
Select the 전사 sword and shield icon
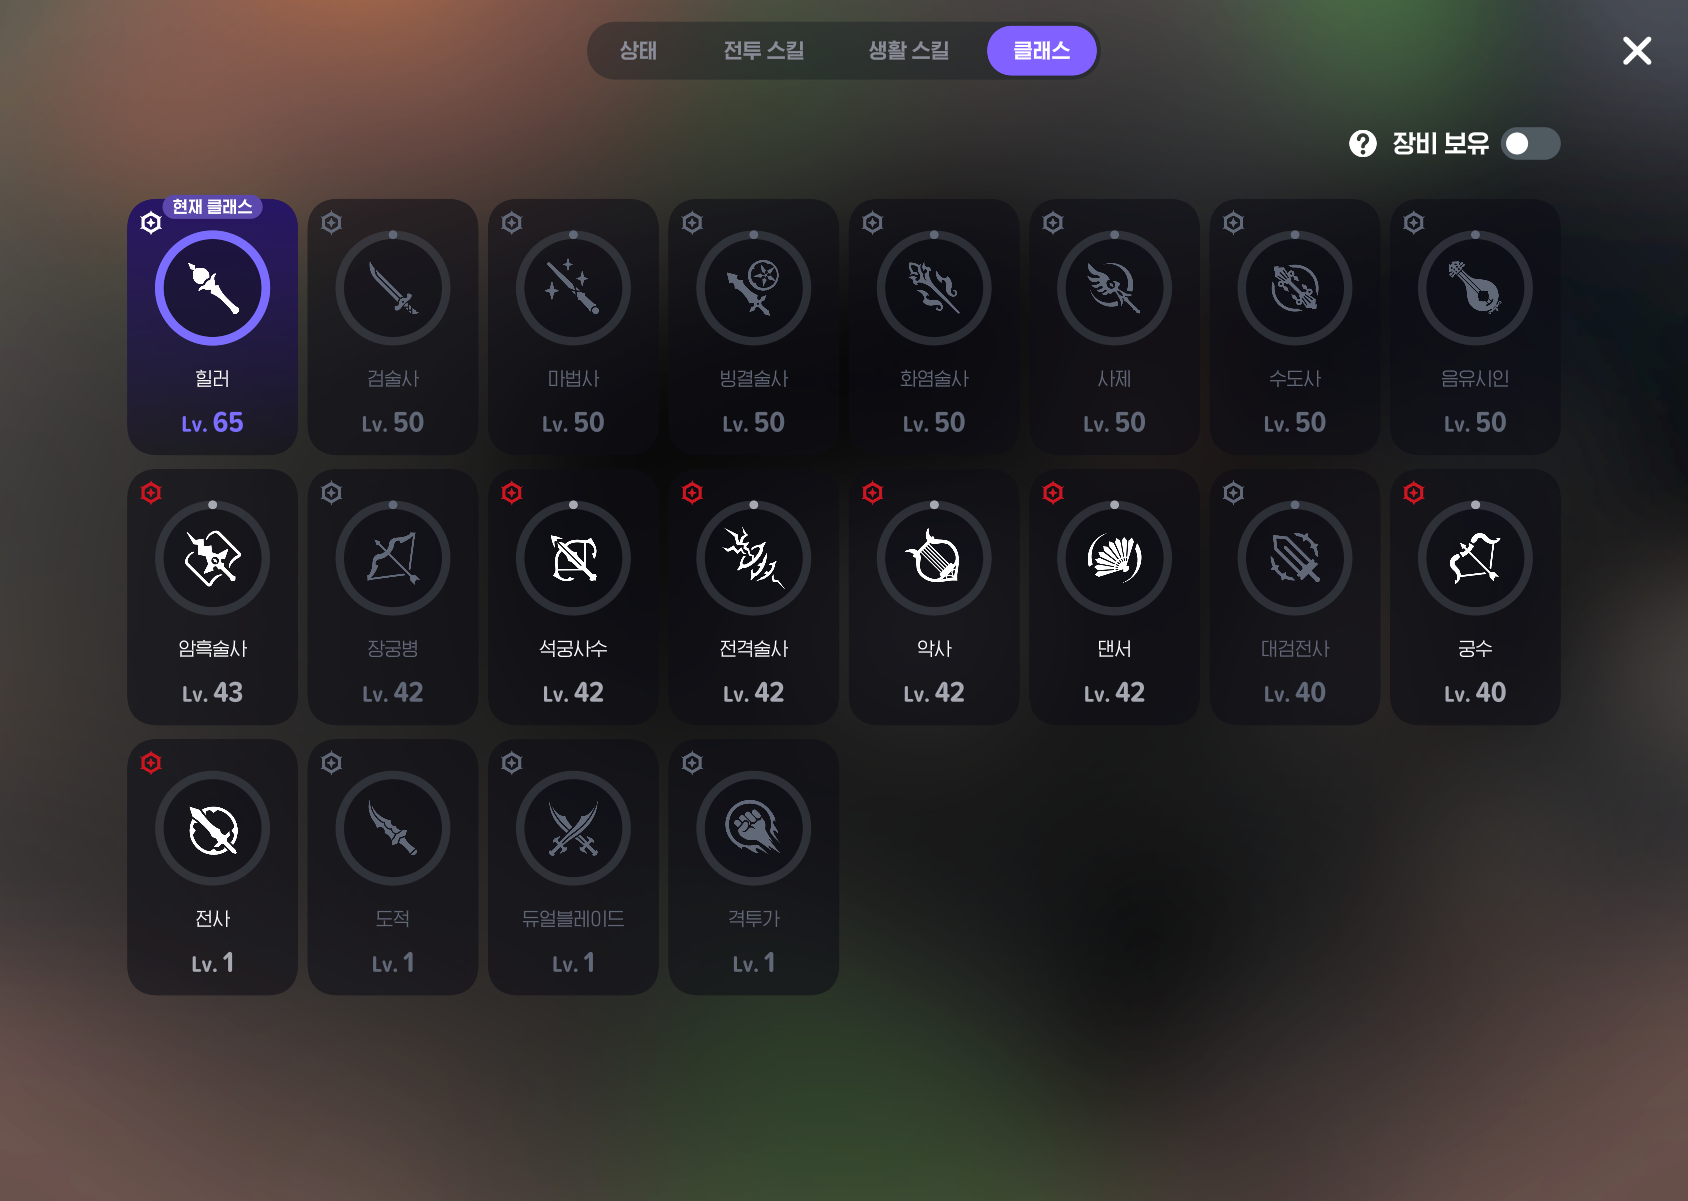pos(212,828)
